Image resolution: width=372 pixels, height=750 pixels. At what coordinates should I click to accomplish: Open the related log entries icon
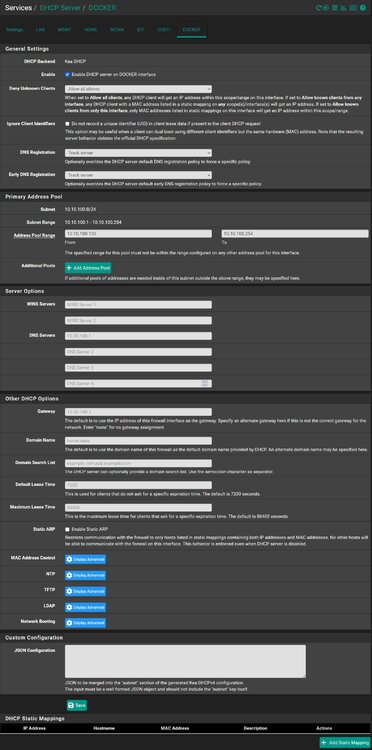[353, 8]
